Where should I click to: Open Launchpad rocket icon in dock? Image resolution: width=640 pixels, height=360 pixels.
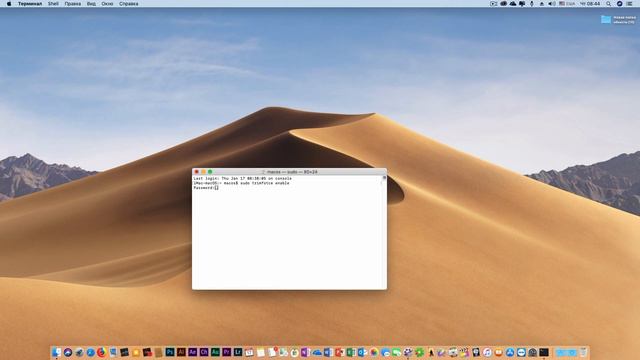pos(79,352)
